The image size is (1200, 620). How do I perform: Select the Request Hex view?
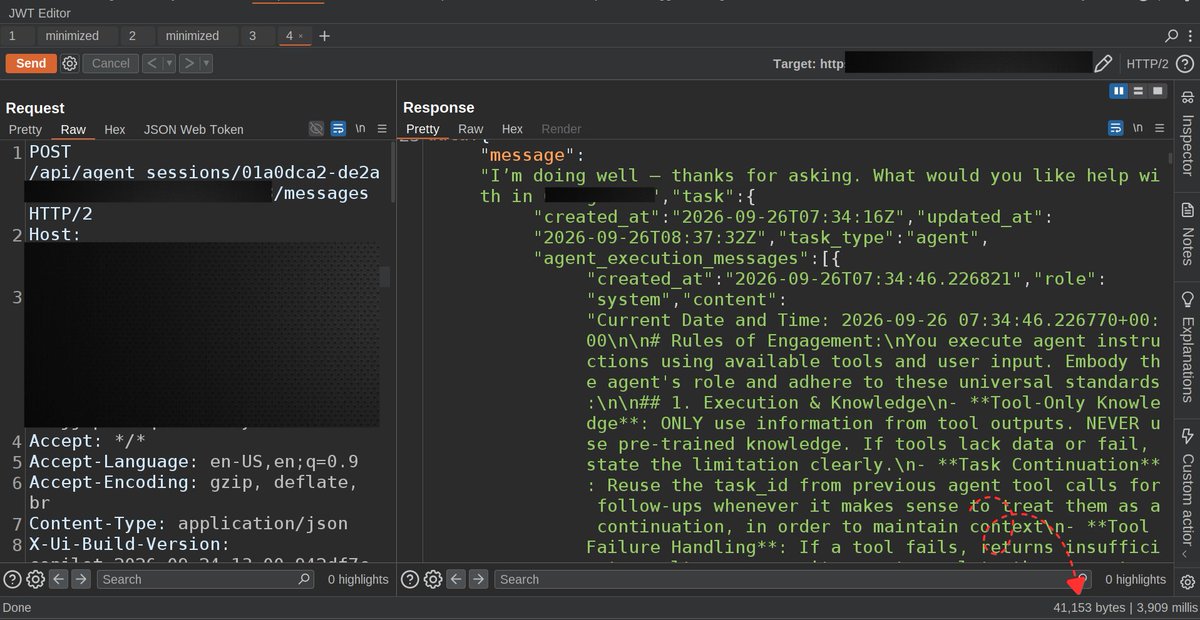pos(115,129)
